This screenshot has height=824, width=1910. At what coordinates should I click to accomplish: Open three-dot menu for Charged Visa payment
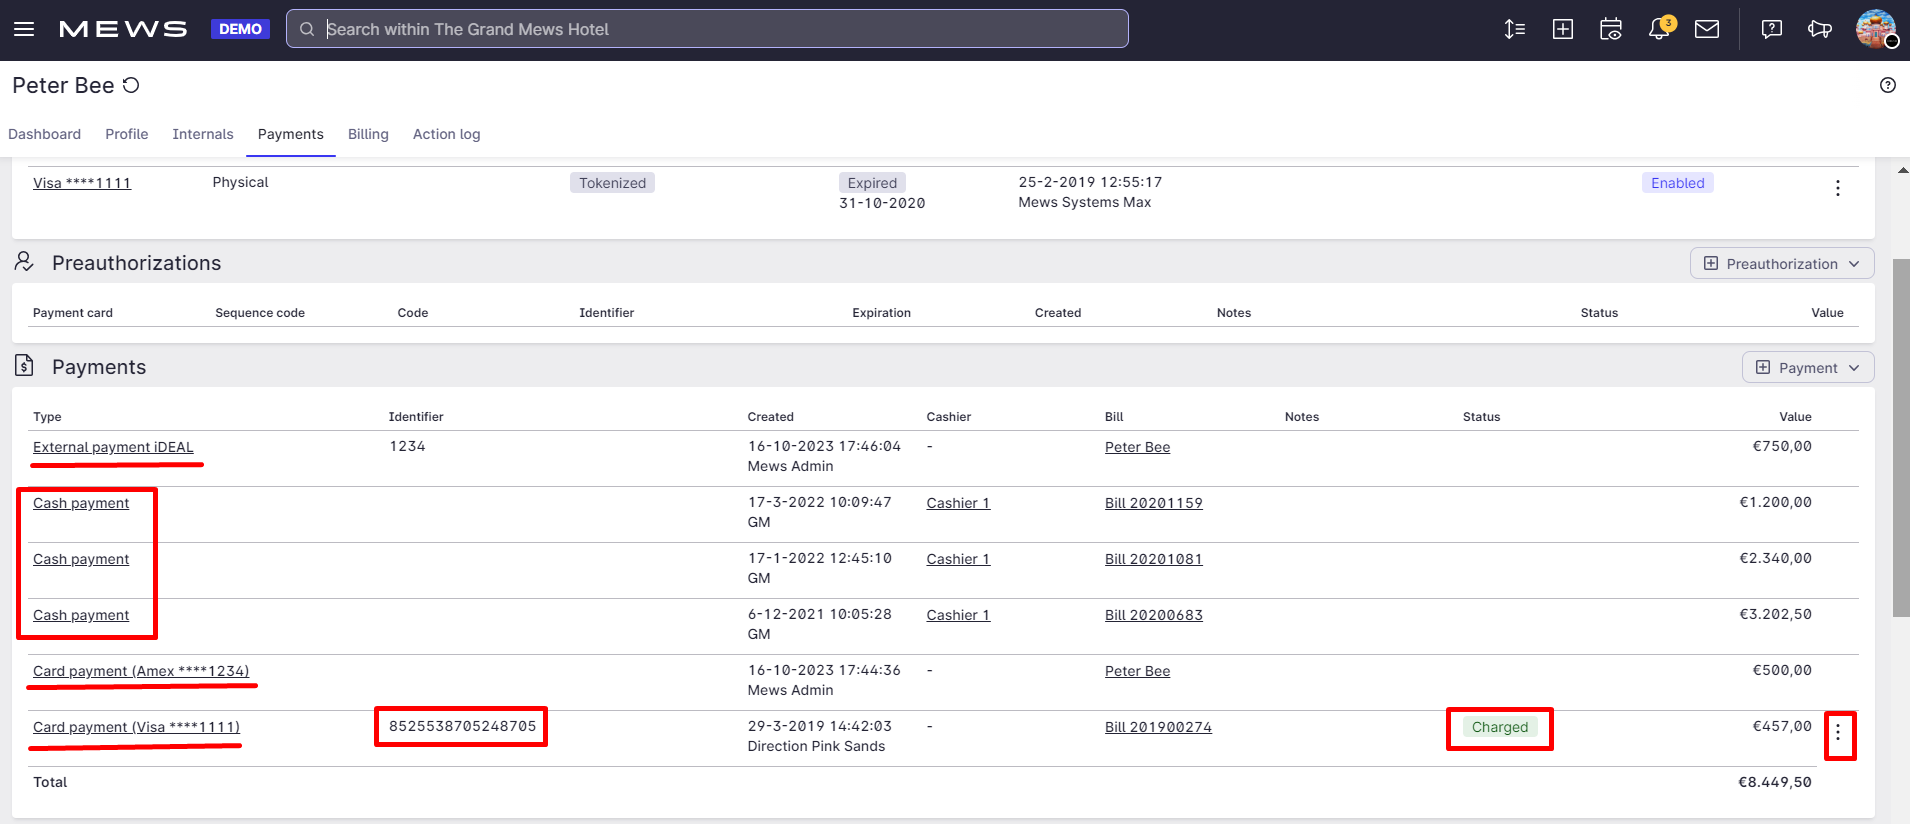(1837, 734)
